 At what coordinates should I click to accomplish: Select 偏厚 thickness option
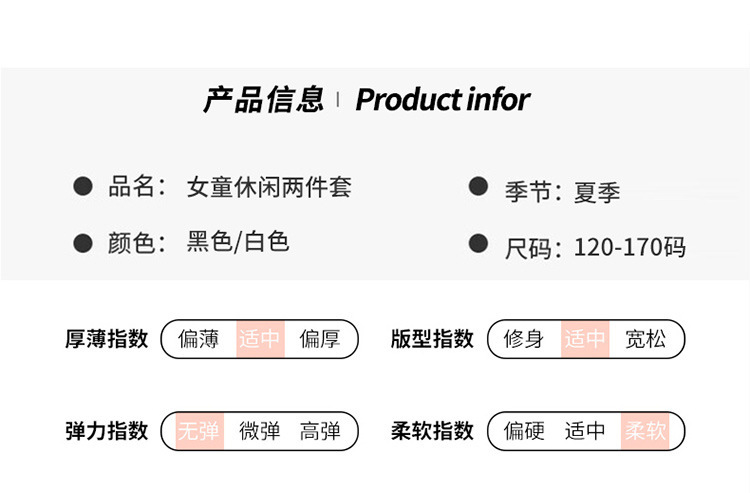pos(320,339)
